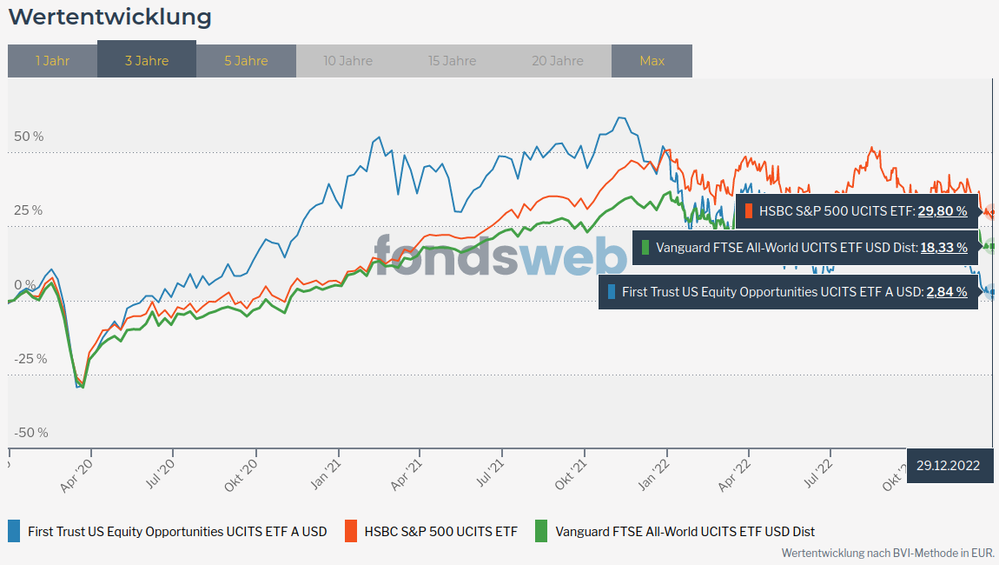Viewport: 999px width, 565px height.
Task: Open the 2,84 % value link
Action: 946,292
